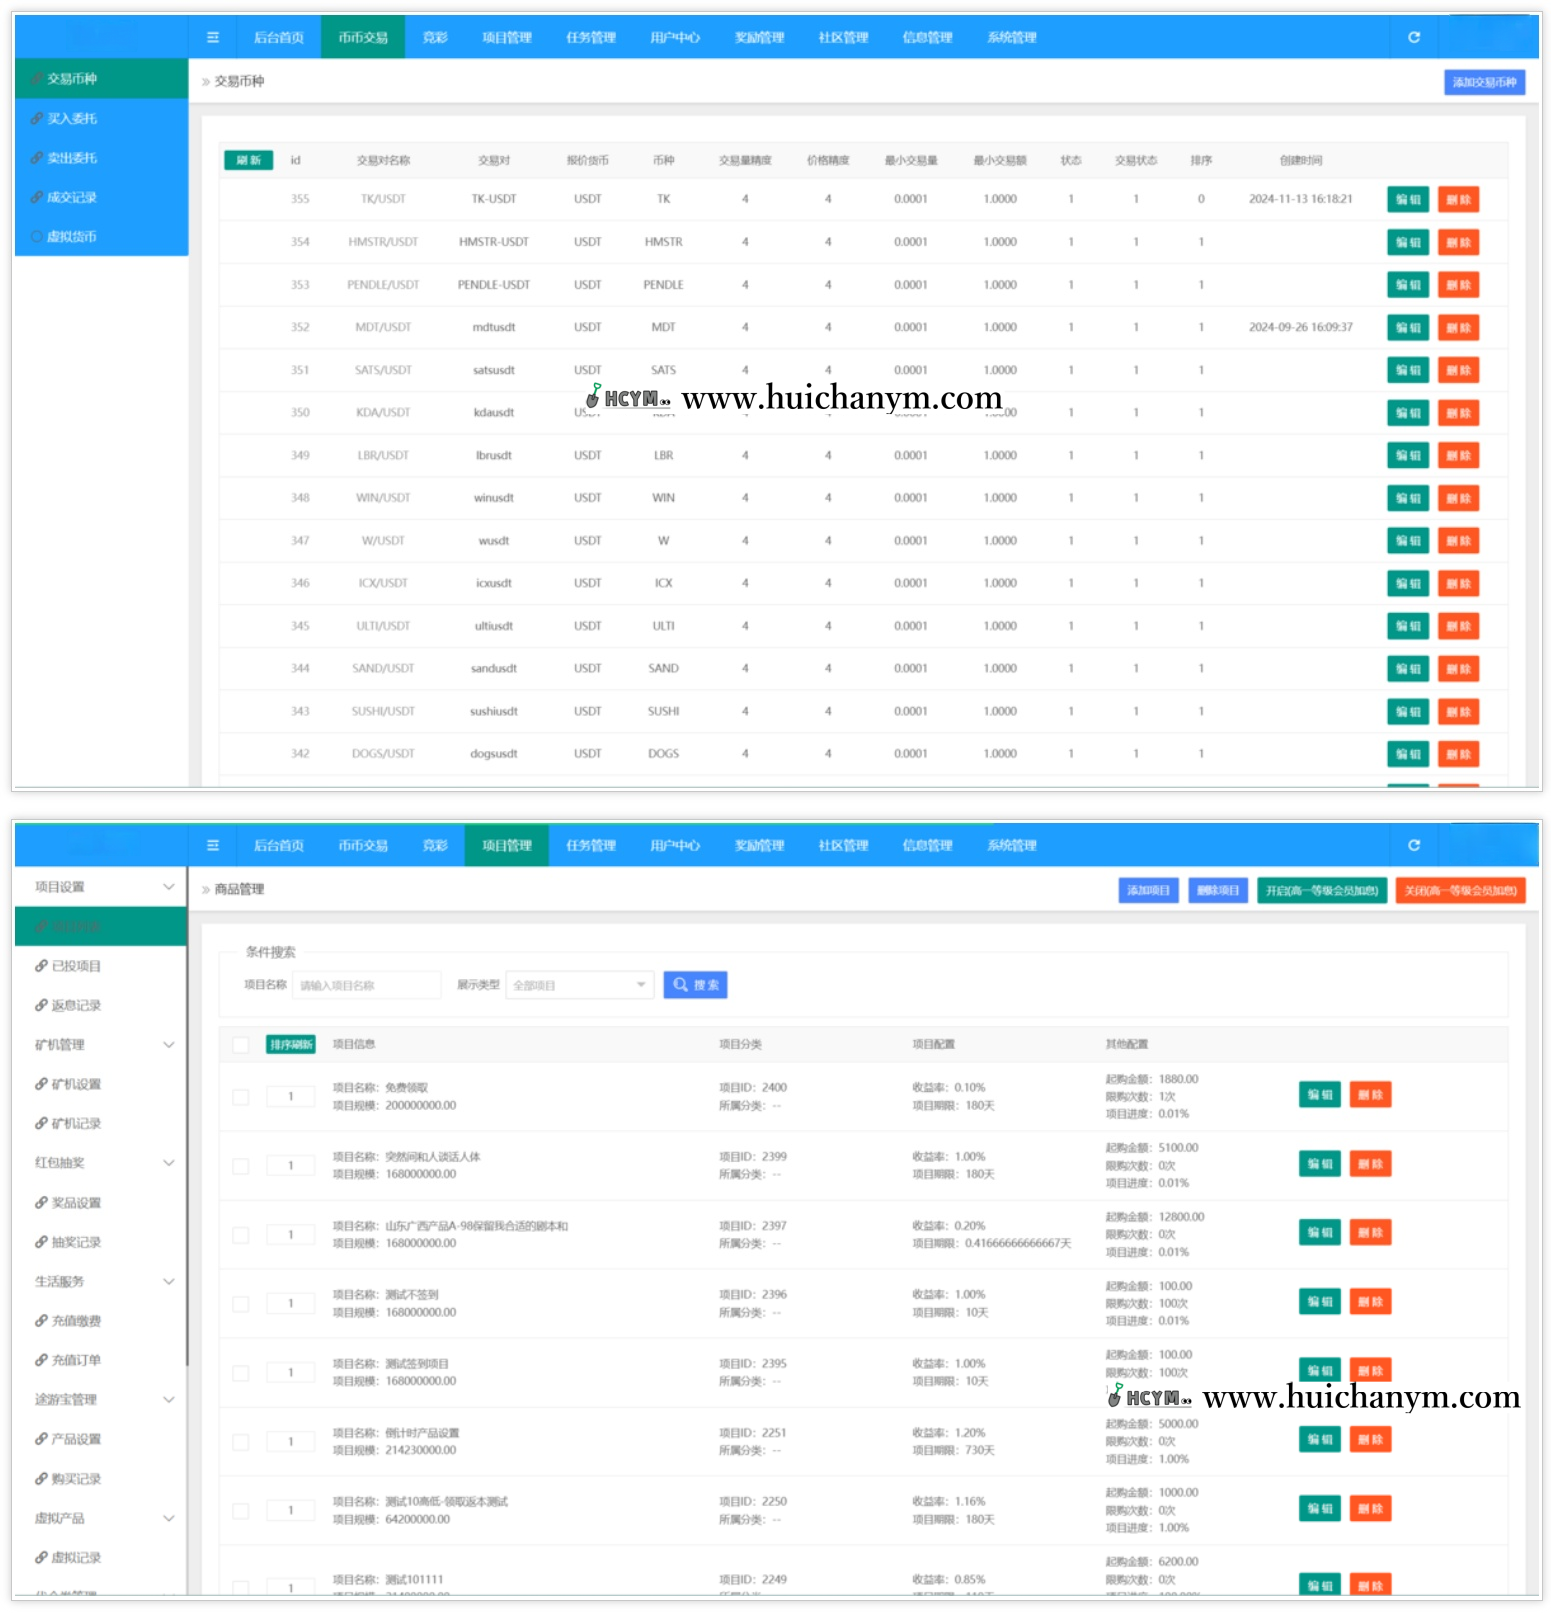The image size is (1551, 1621).
Task: Tick the select-all checkbox in the project table header
Action: pyautogui.click(x=241, y=1045)
